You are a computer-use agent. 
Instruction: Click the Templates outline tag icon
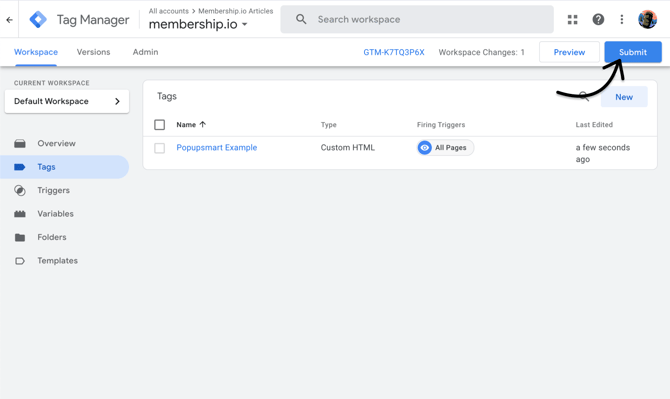pyautogui.click(x=20, y=261)
